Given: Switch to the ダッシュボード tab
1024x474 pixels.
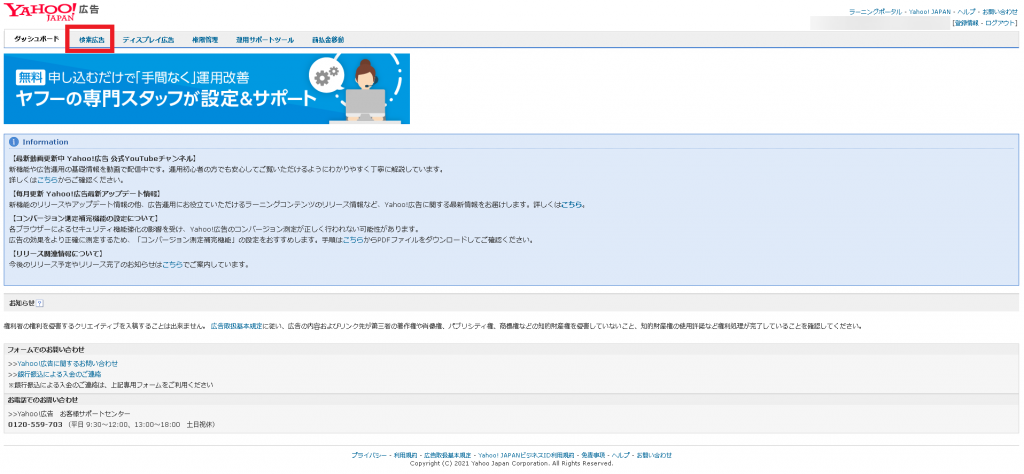Looking at the screenshot, I should click(x=36, y=39).
